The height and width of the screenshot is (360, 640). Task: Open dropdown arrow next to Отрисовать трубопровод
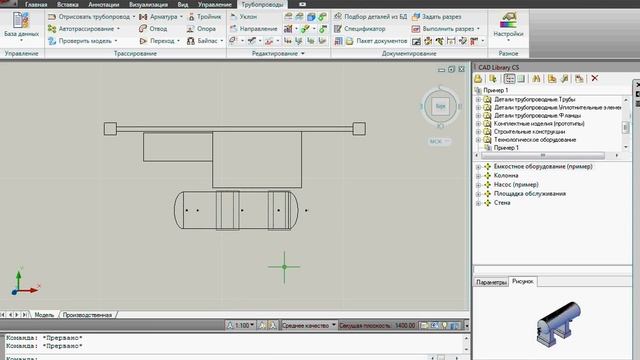point(134,17)
